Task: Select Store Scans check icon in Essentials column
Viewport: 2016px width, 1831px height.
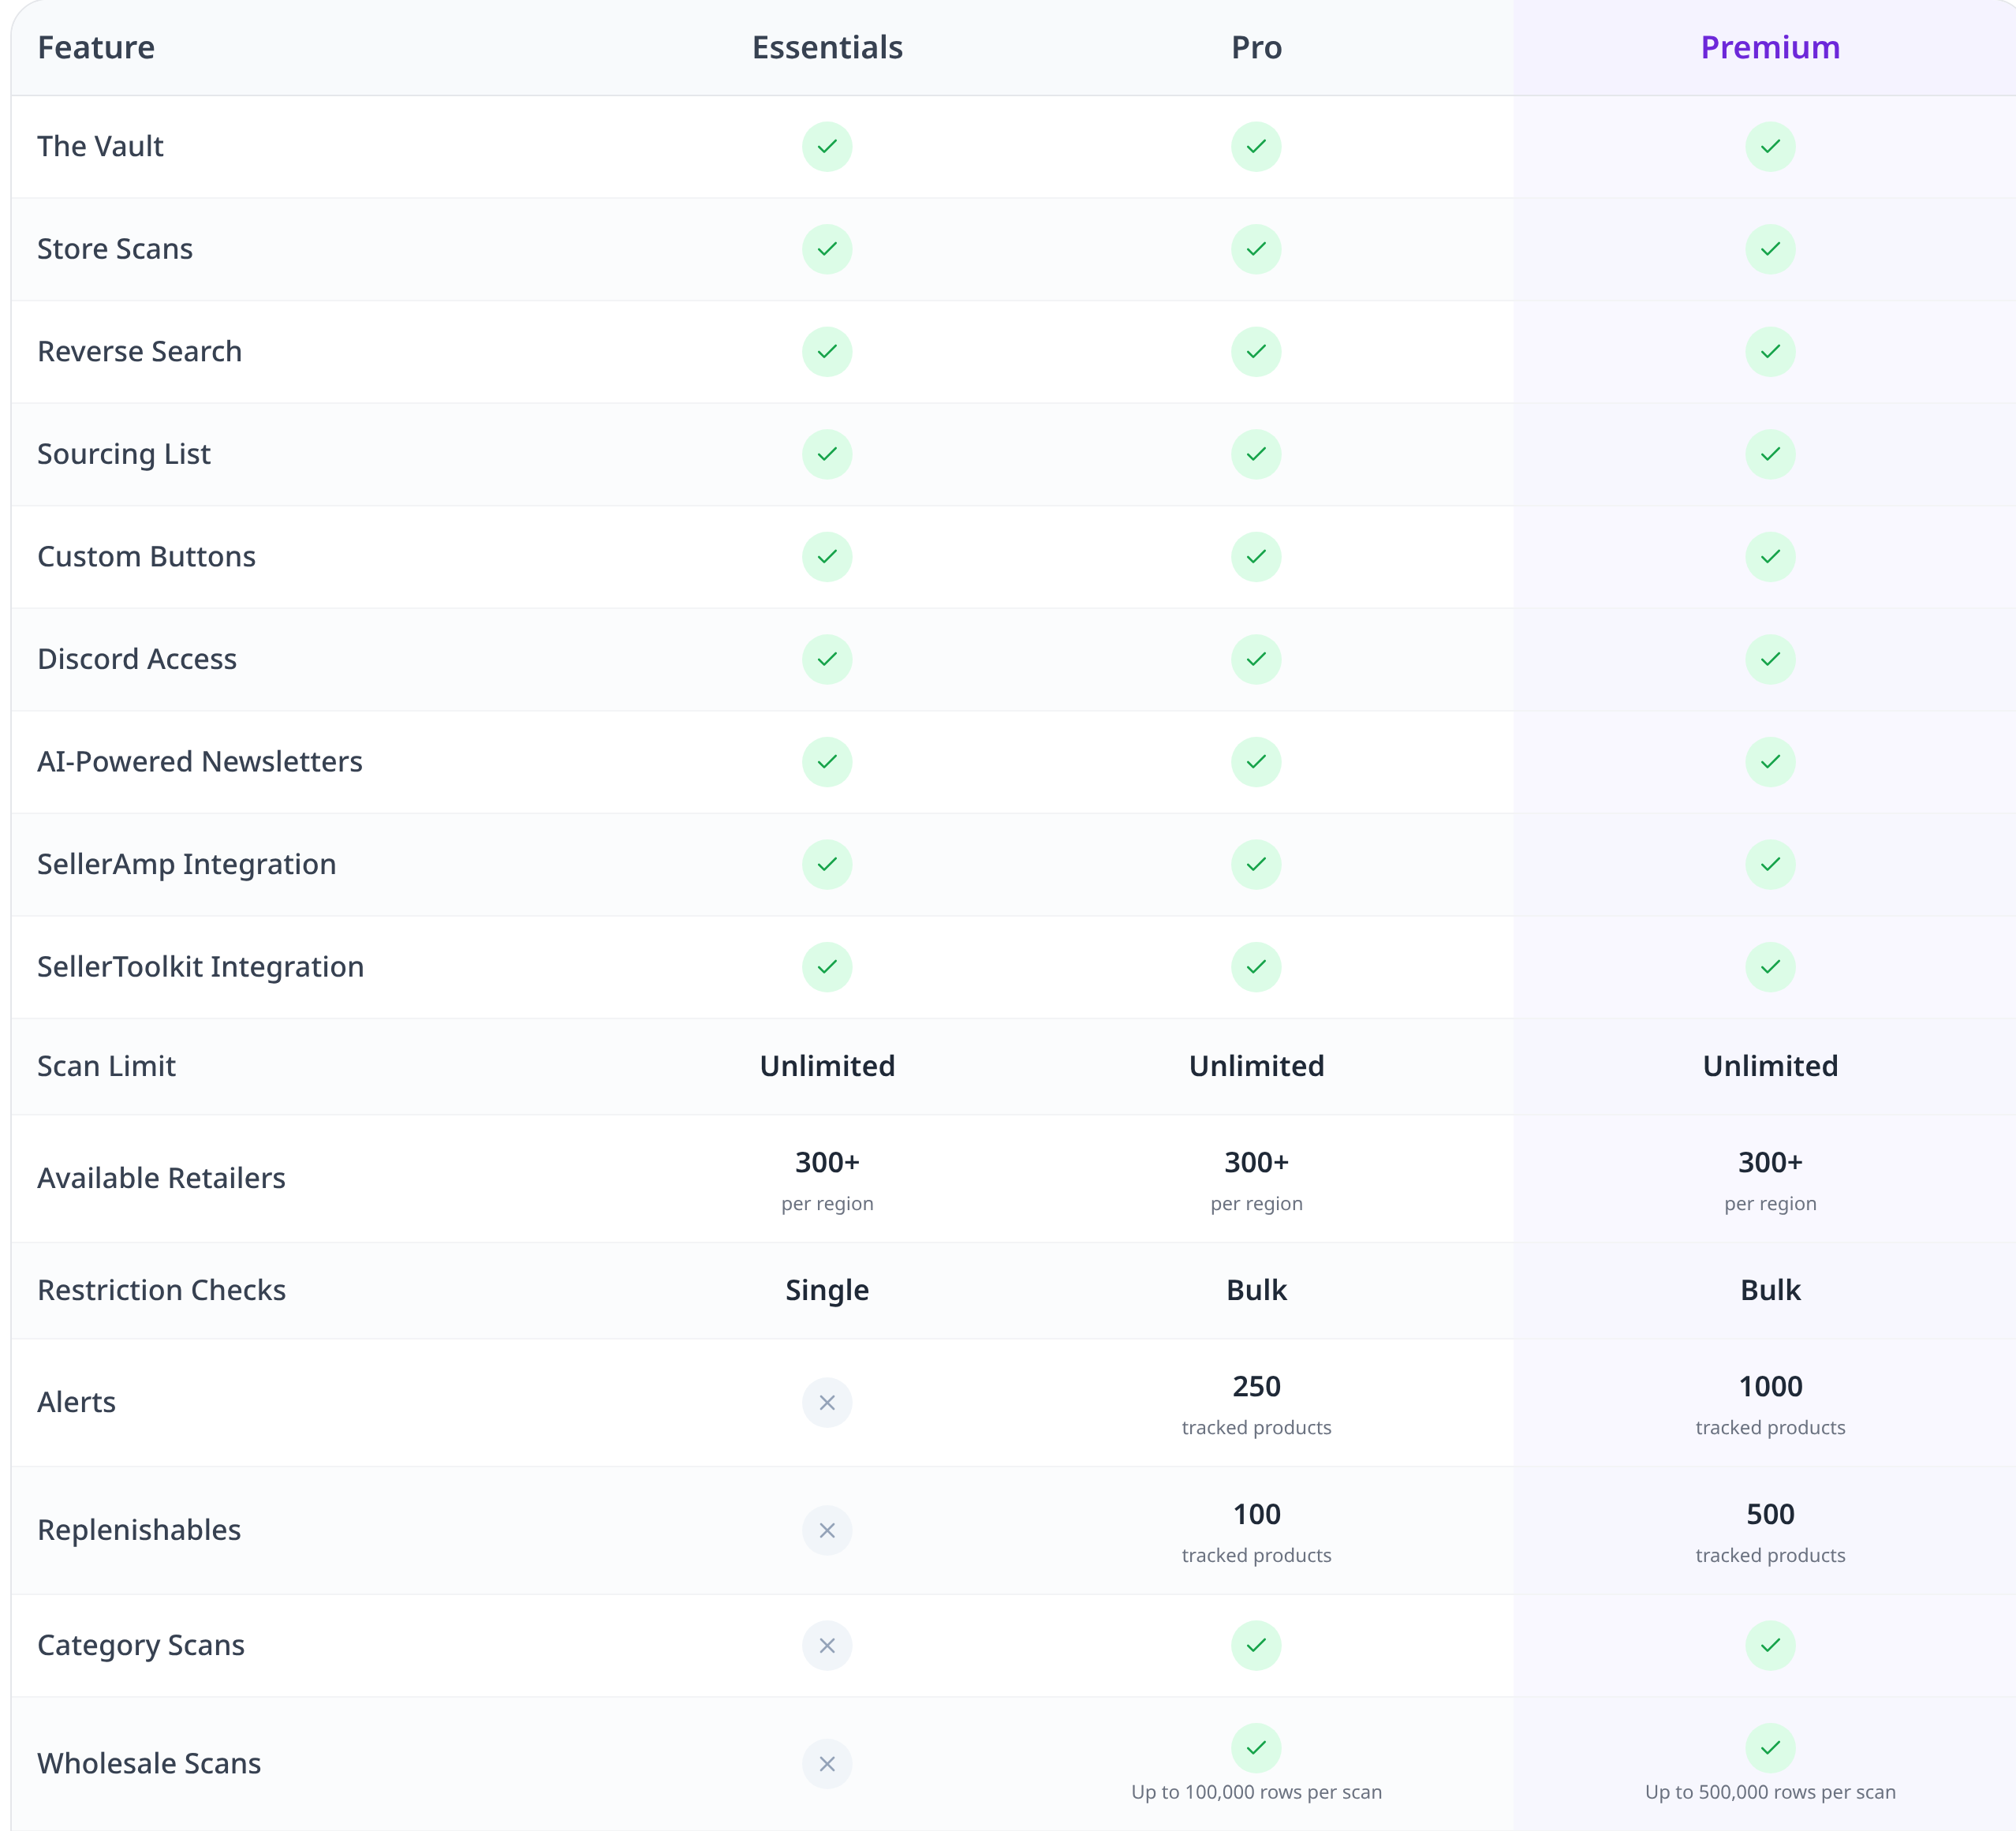Action: point(827,249)
